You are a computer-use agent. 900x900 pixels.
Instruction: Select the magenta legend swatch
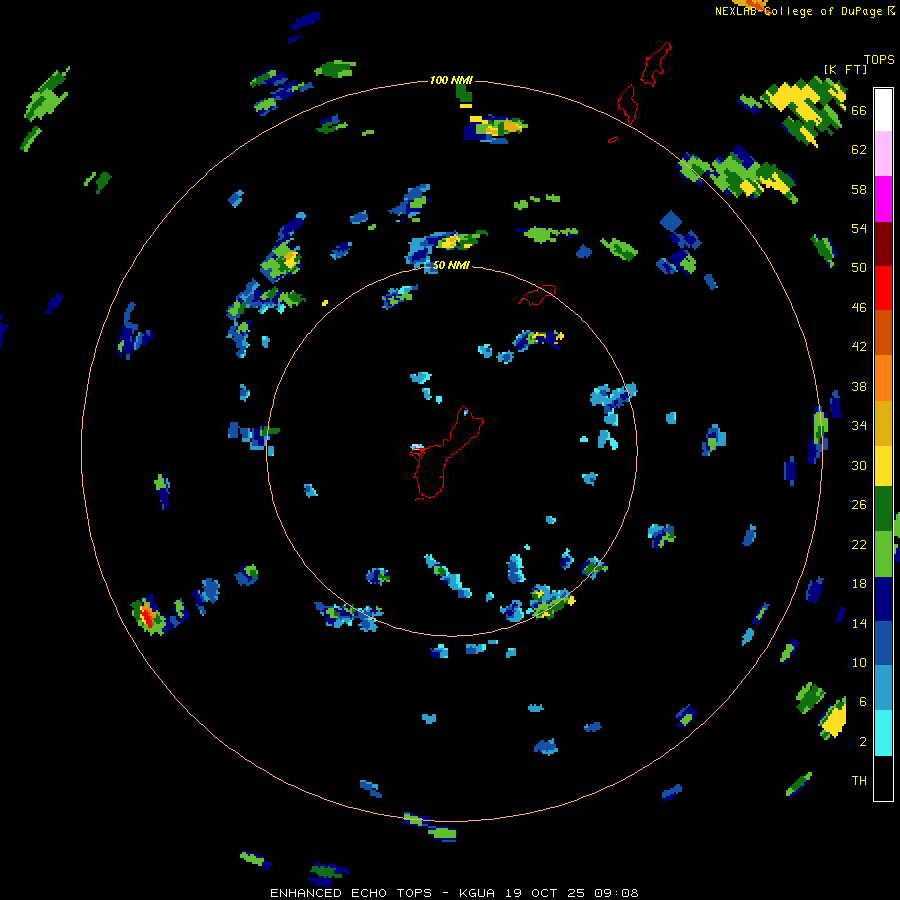pyautogui.click(x=883, y=199)
